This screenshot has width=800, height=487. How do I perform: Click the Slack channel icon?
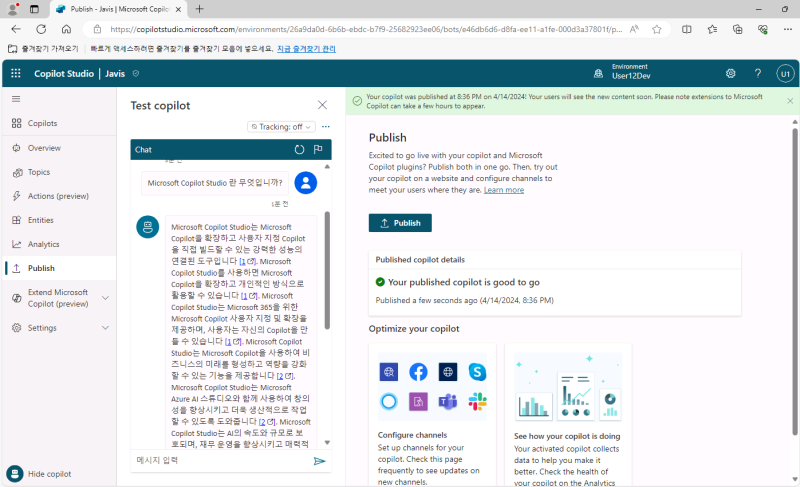tap(478, 402)
